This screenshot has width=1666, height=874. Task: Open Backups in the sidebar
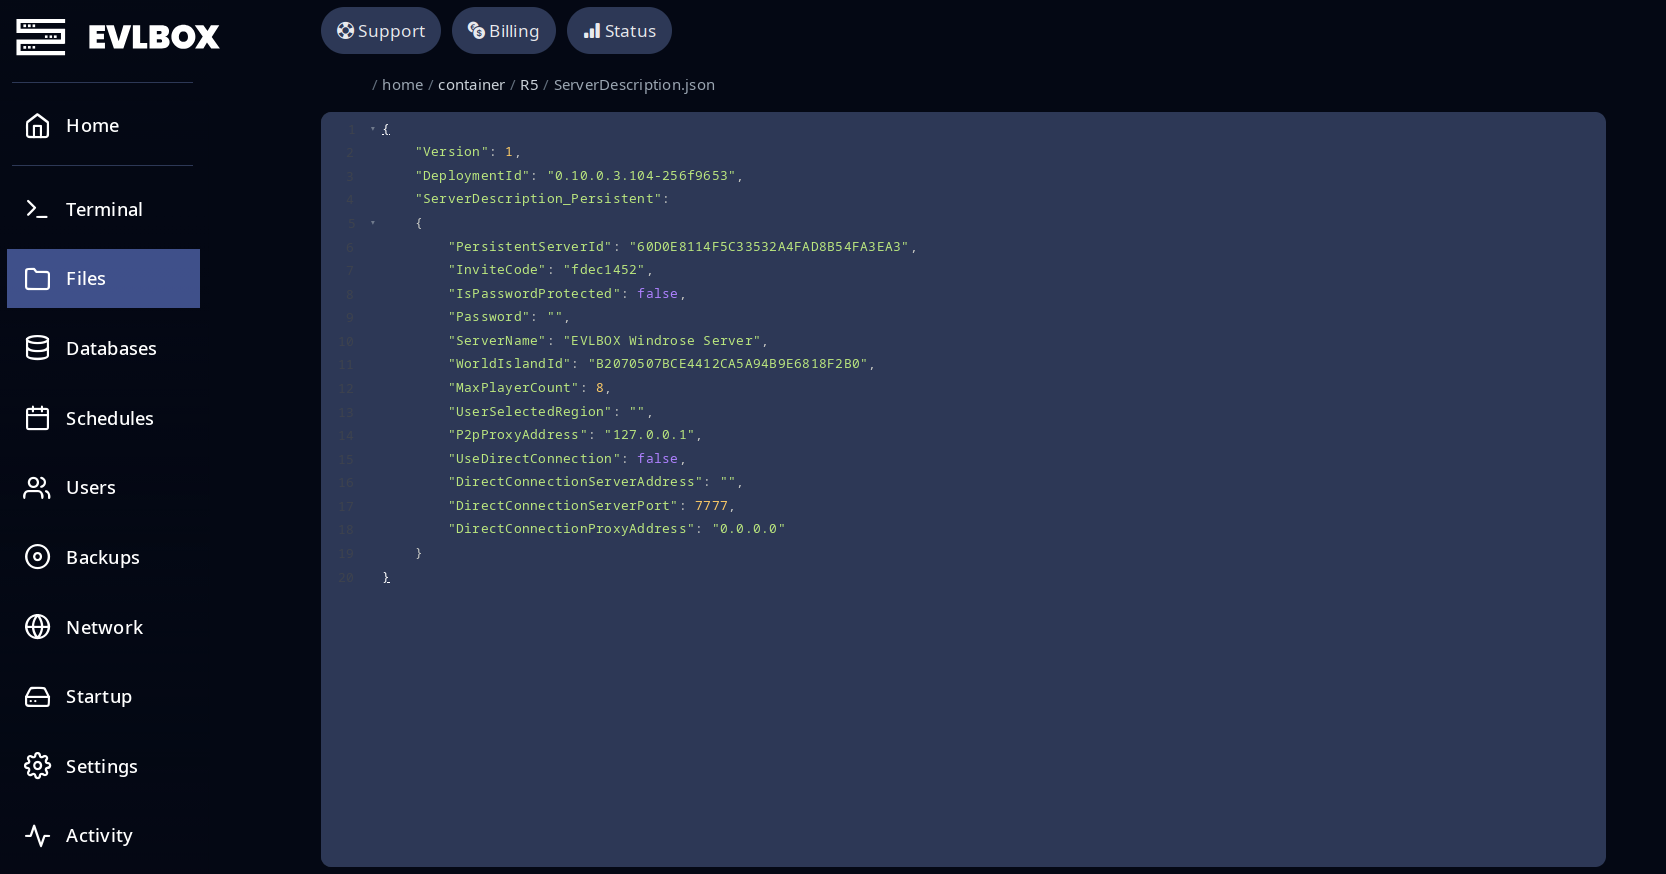[103, 557]
